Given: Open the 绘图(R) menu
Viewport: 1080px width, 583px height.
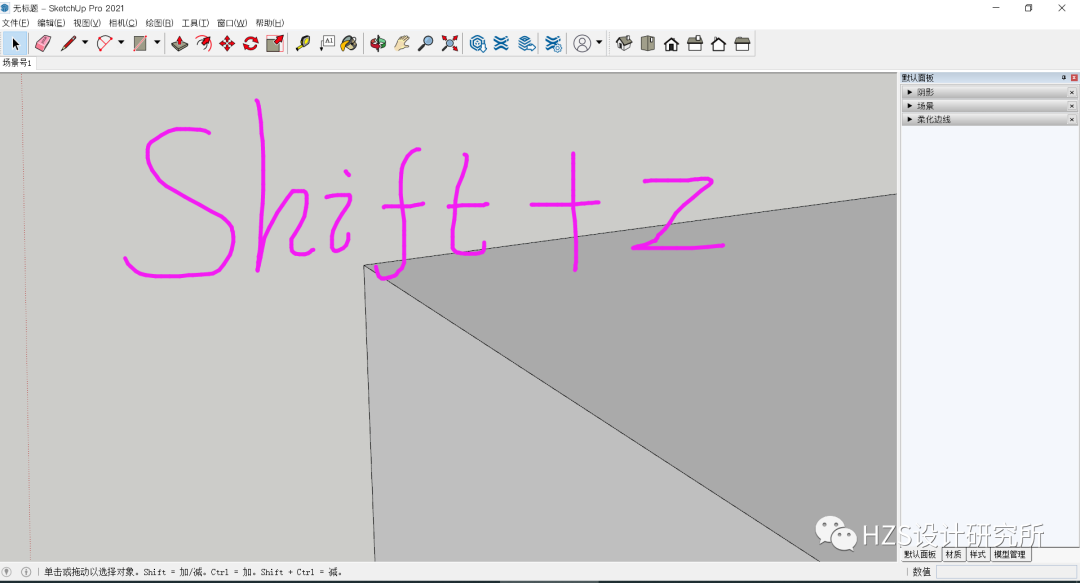Looking at the screenshot, I should (159, 23).
